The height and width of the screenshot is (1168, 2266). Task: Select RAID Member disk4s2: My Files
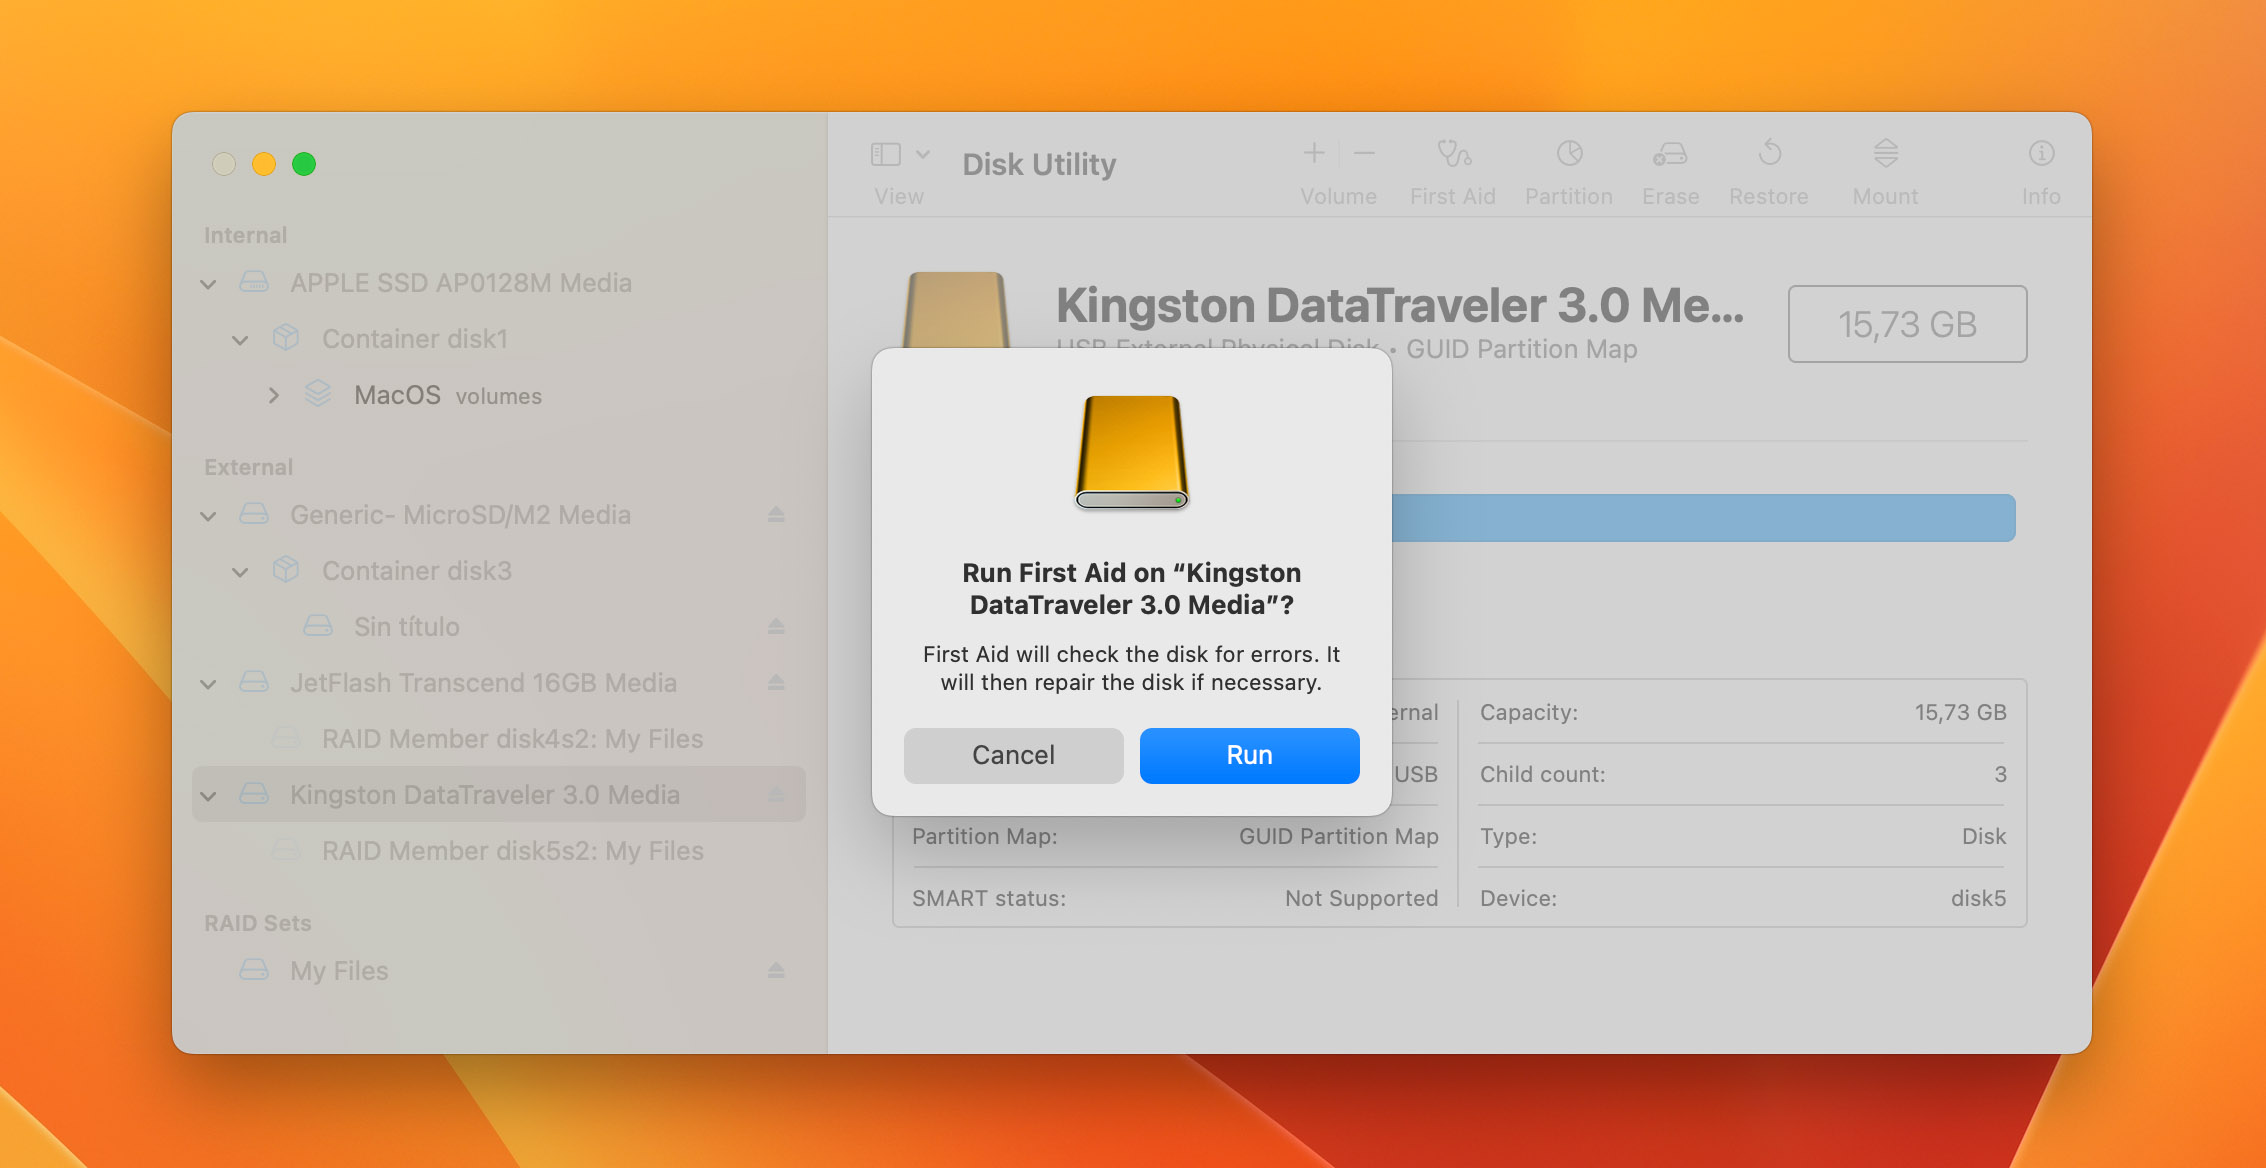click(499, 738)
